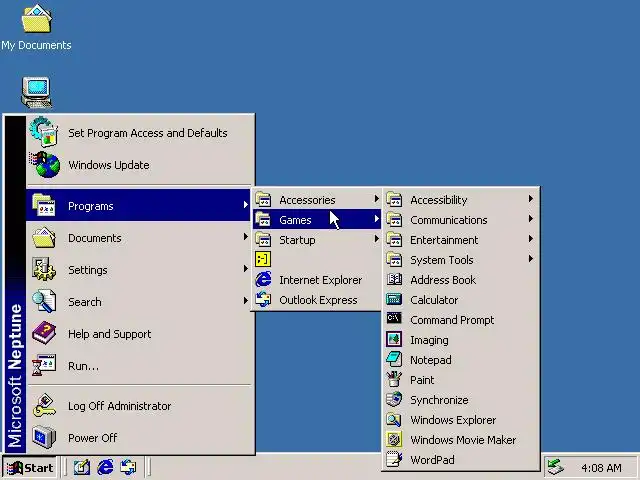Click the system tray network icon
Image resolution: width=640 pixels, height=480 pixels.
click(x=556, y=467)
